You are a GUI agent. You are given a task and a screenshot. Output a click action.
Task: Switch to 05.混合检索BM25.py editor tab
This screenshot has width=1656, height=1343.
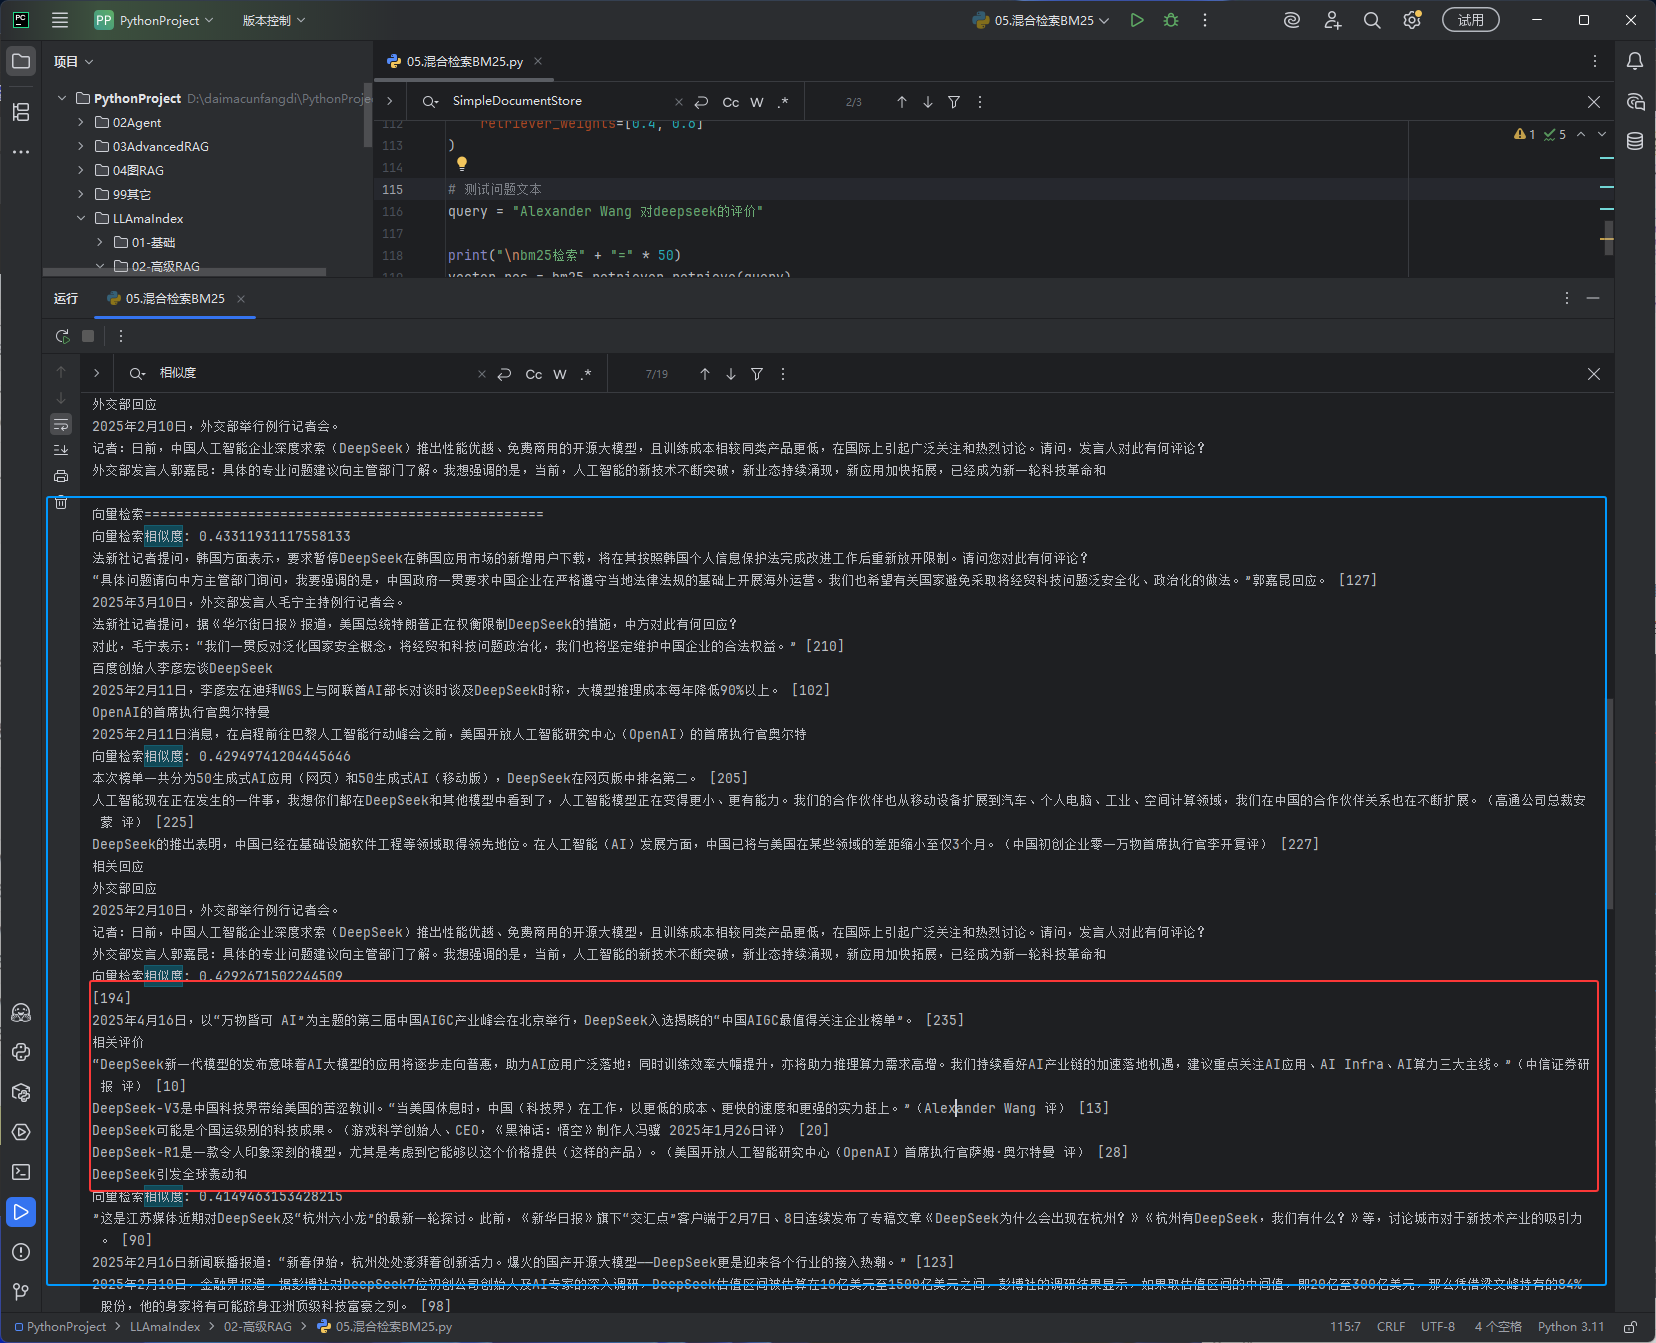[464, 61]
